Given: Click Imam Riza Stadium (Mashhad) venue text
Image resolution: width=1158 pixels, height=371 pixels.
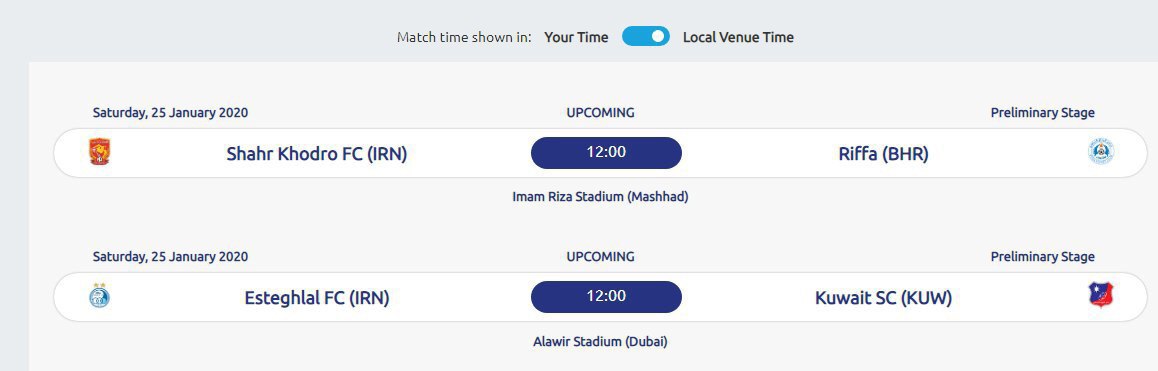Looking at the screenshot, I should 600,197.
